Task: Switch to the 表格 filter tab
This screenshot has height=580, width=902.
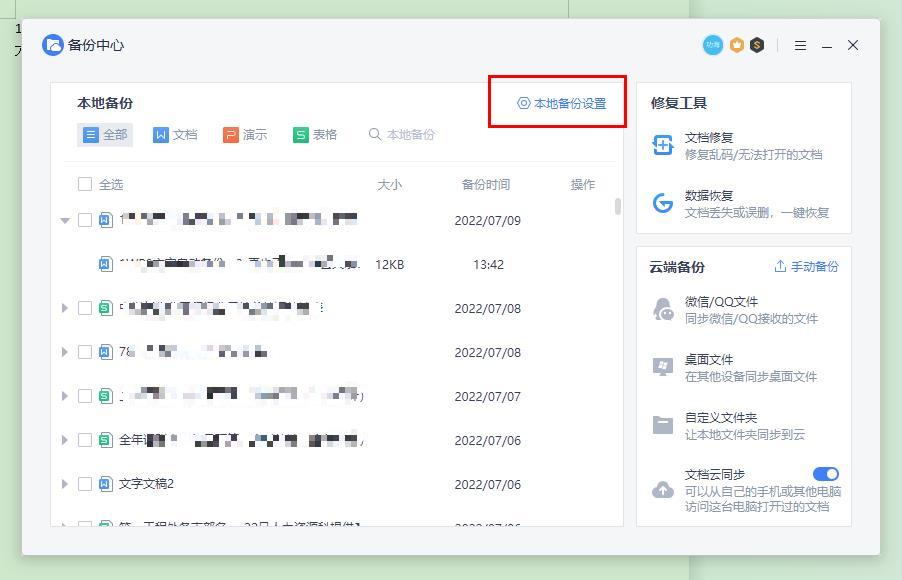Action: [x=315, y=135]
